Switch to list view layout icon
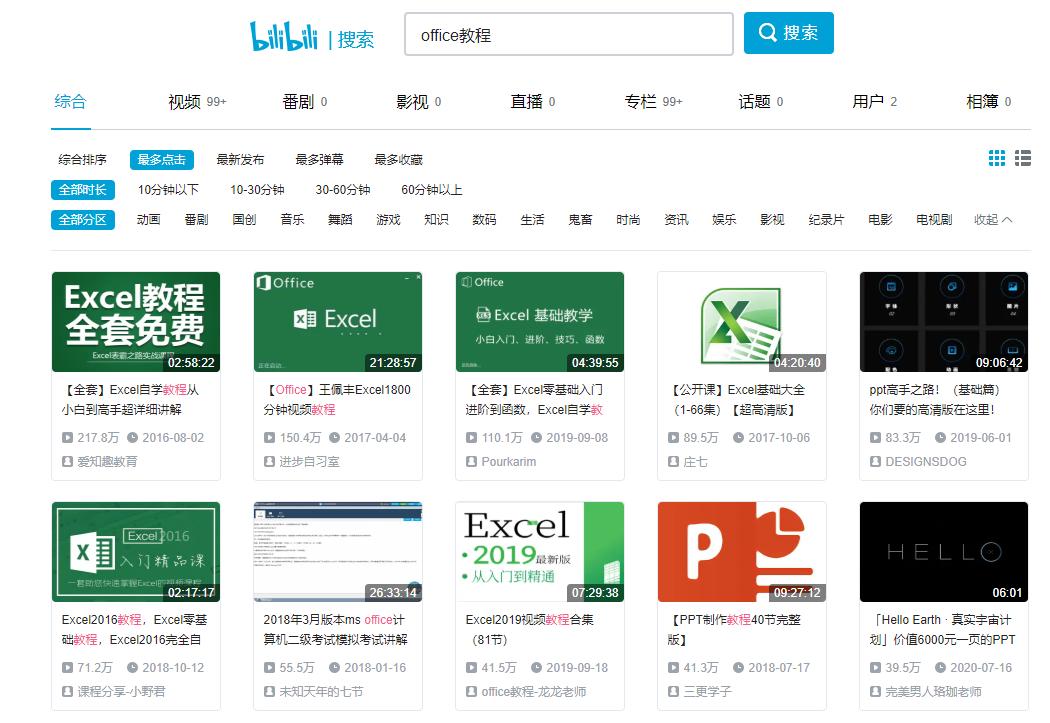1050x723 pixels. point(1022,157)
